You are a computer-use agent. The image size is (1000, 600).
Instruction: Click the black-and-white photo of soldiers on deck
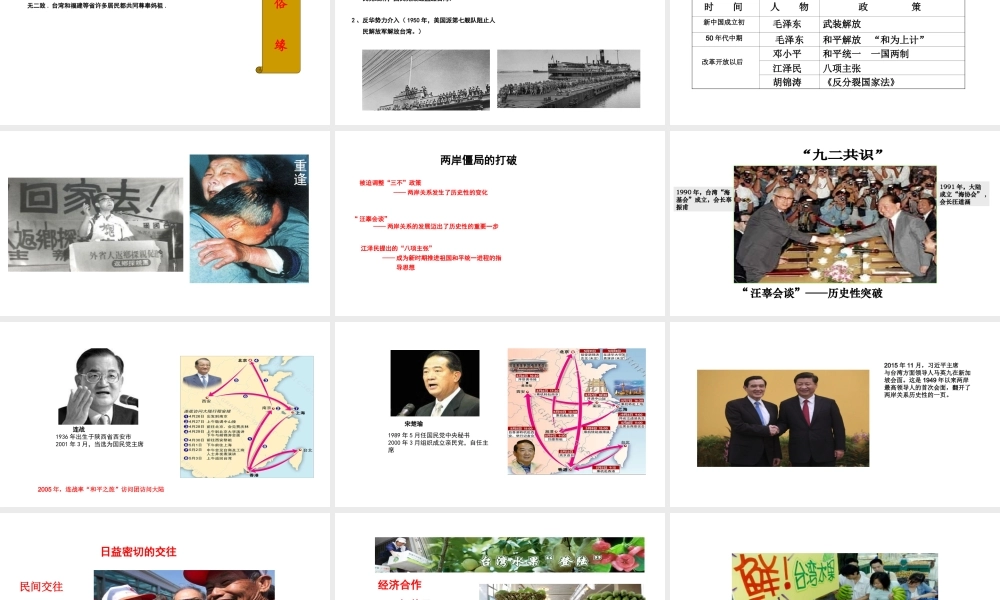[426, 80]
